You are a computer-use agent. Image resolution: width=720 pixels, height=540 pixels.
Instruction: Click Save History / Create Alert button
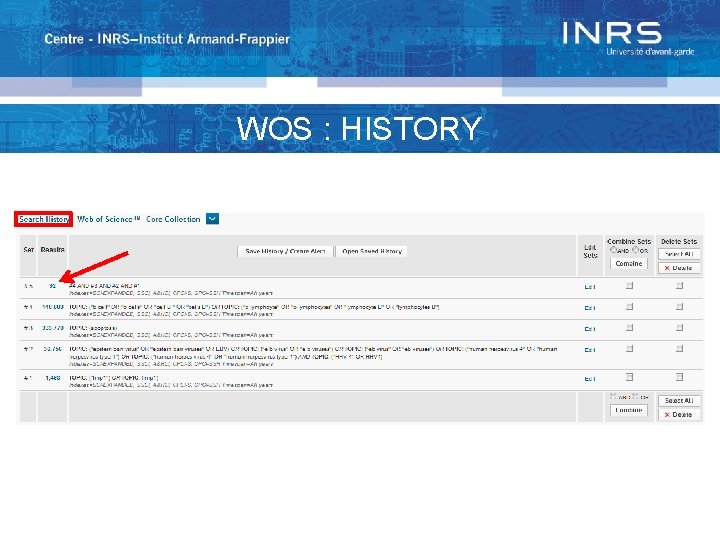coord(285,251)
